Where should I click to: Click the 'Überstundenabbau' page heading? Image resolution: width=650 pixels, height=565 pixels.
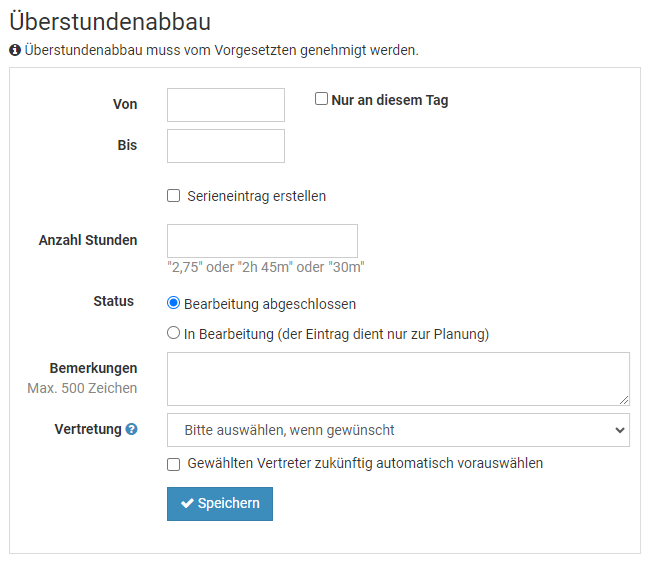110,20
